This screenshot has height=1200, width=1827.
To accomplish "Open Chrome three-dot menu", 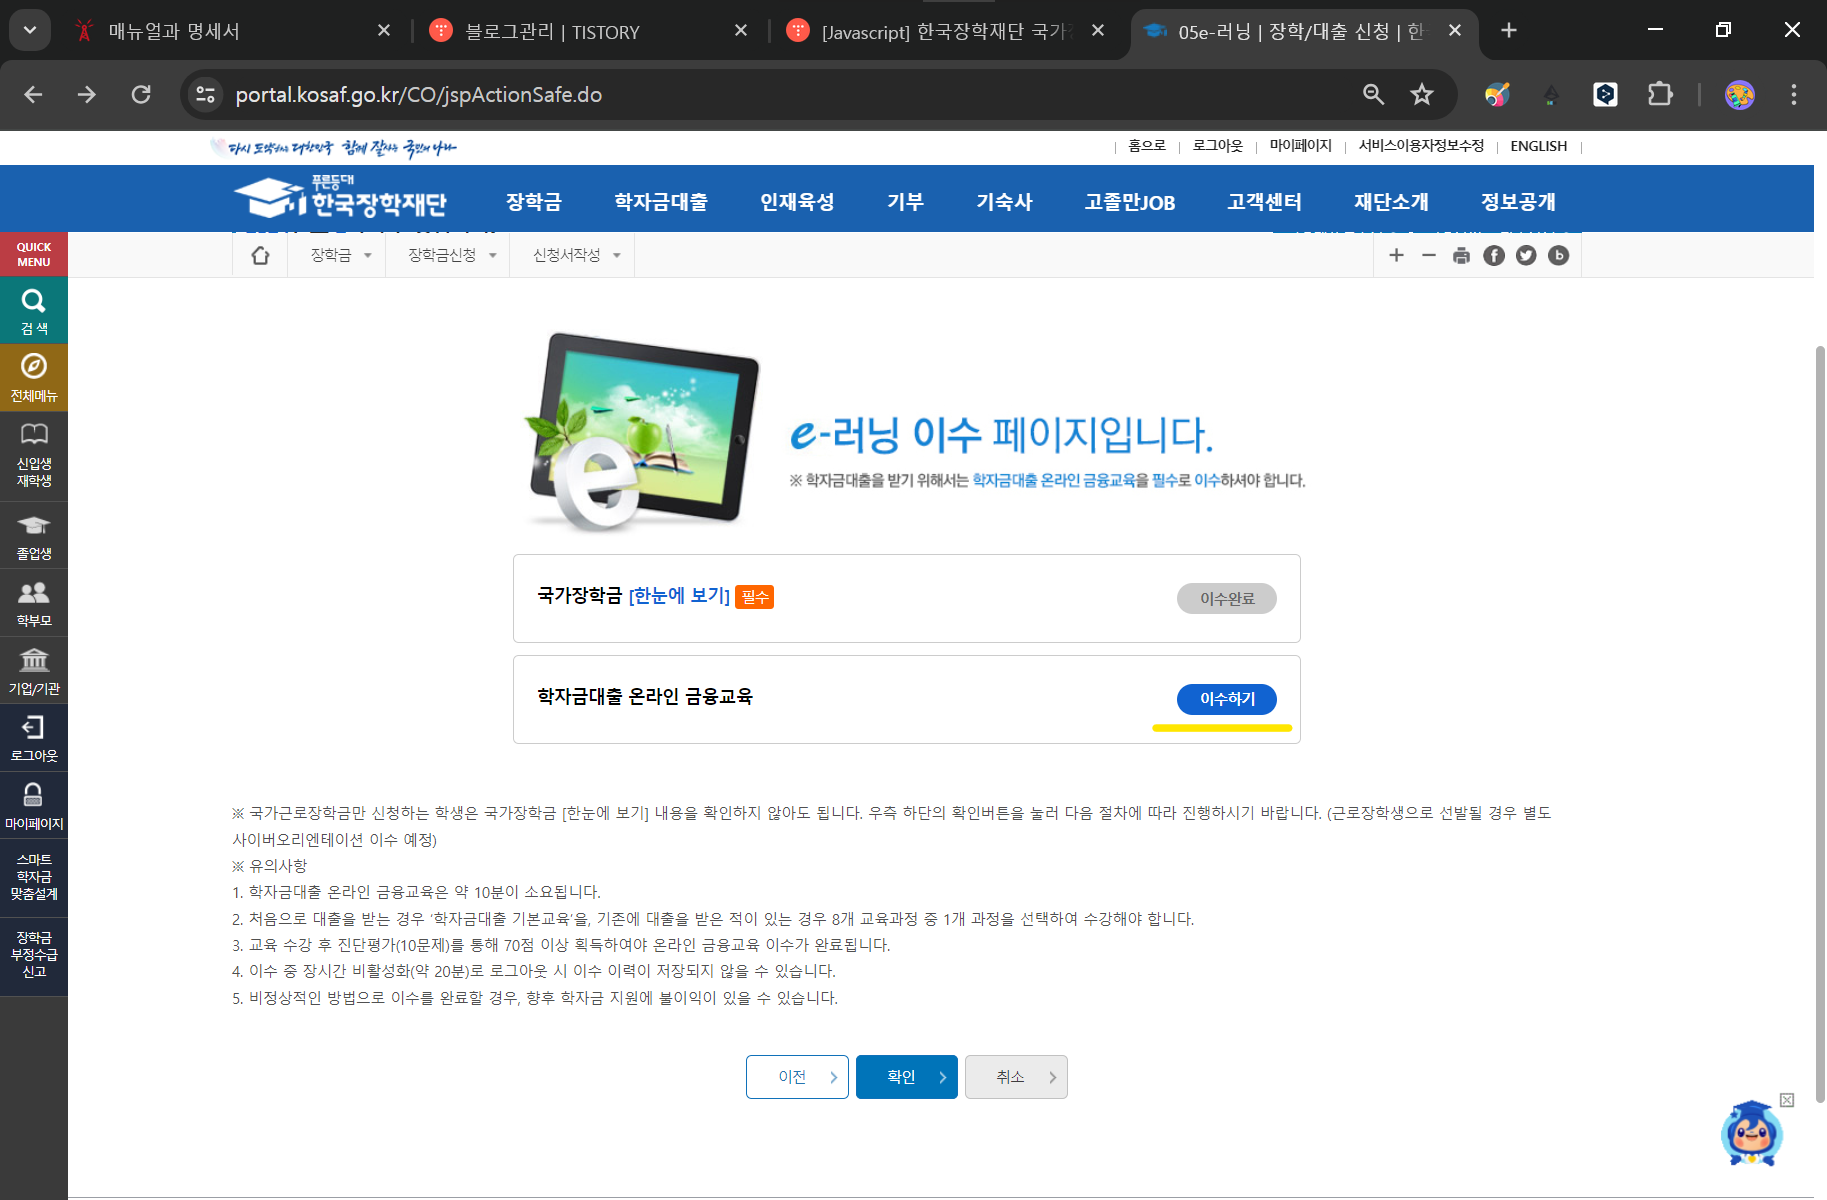I will pyautogui.click(x=1793, y=94).
